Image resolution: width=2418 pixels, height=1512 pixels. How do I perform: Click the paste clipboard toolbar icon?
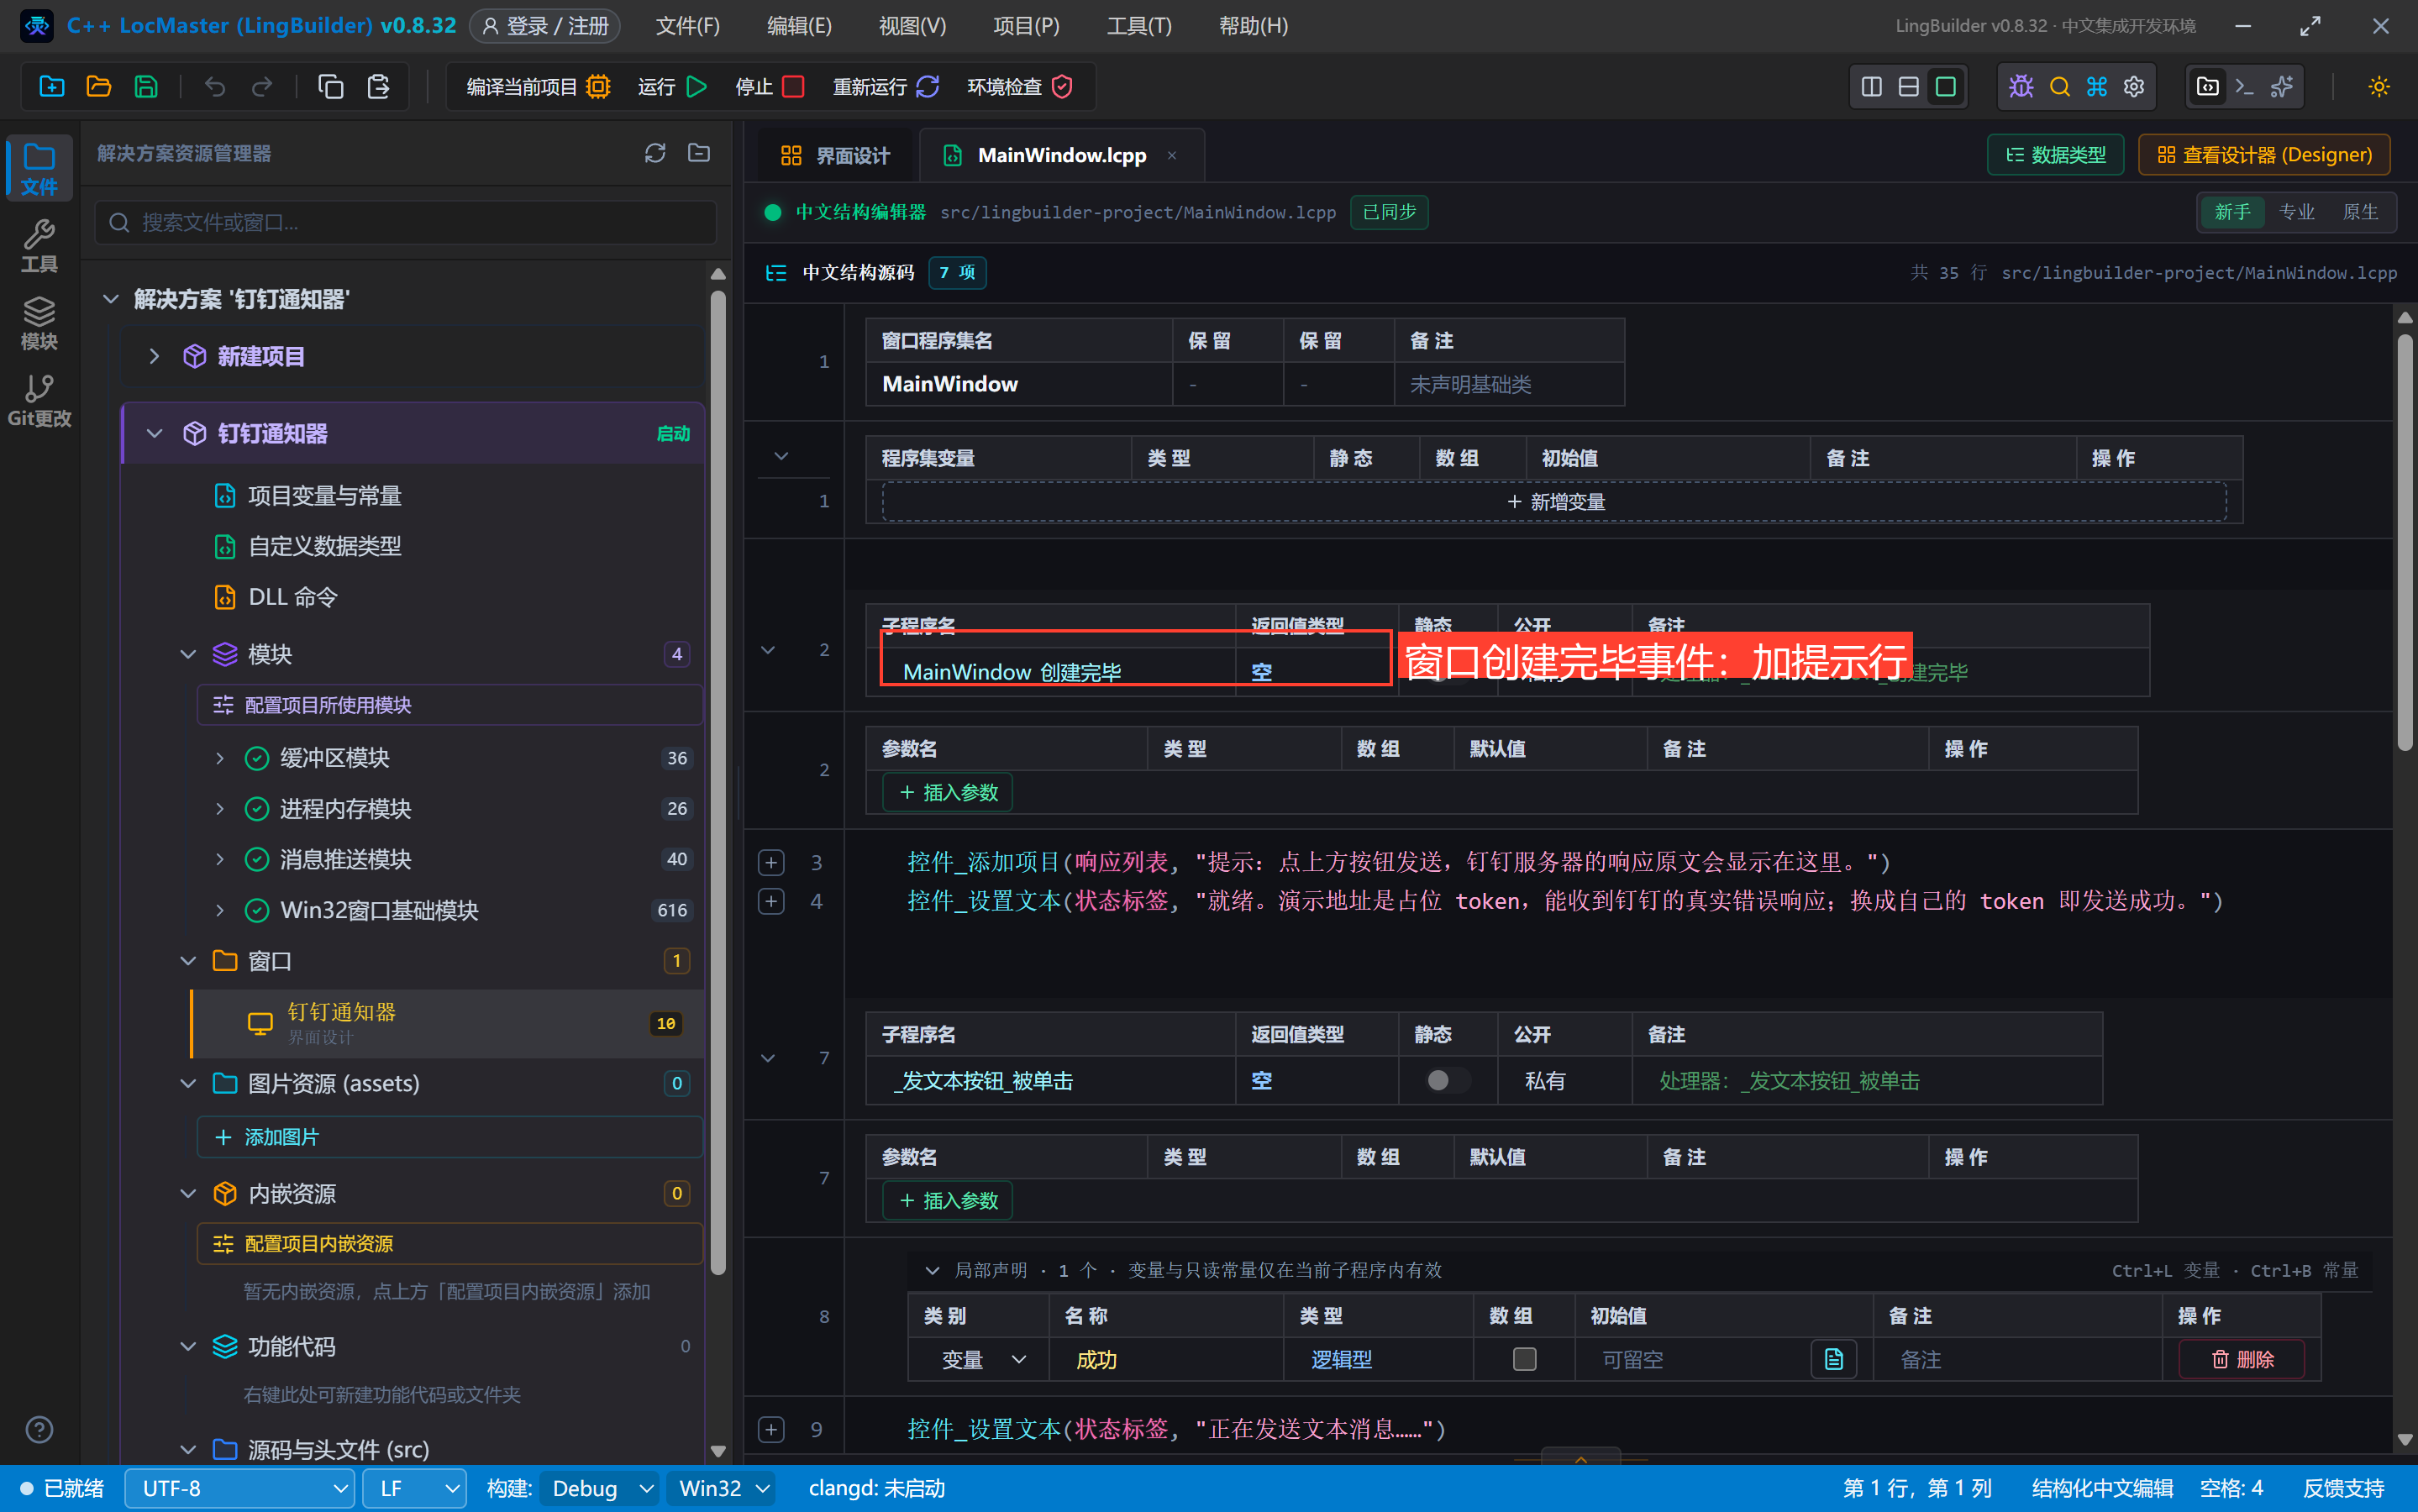[378, 87]
